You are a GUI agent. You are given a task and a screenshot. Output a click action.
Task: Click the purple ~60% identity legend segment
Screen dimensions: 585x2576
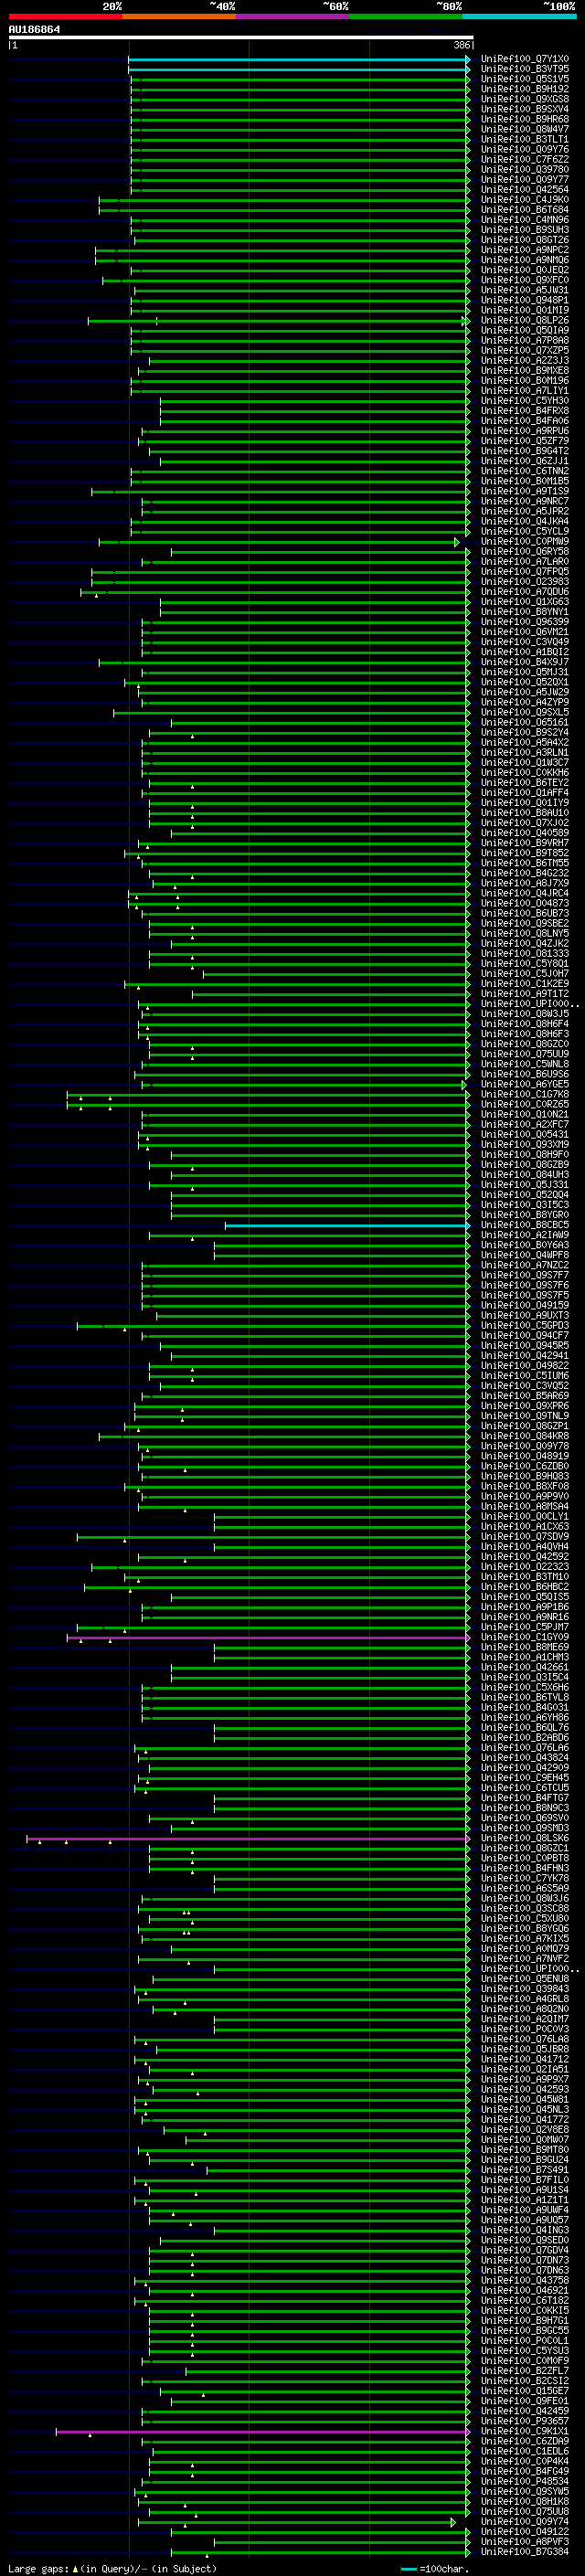click(x=293, y=16)
